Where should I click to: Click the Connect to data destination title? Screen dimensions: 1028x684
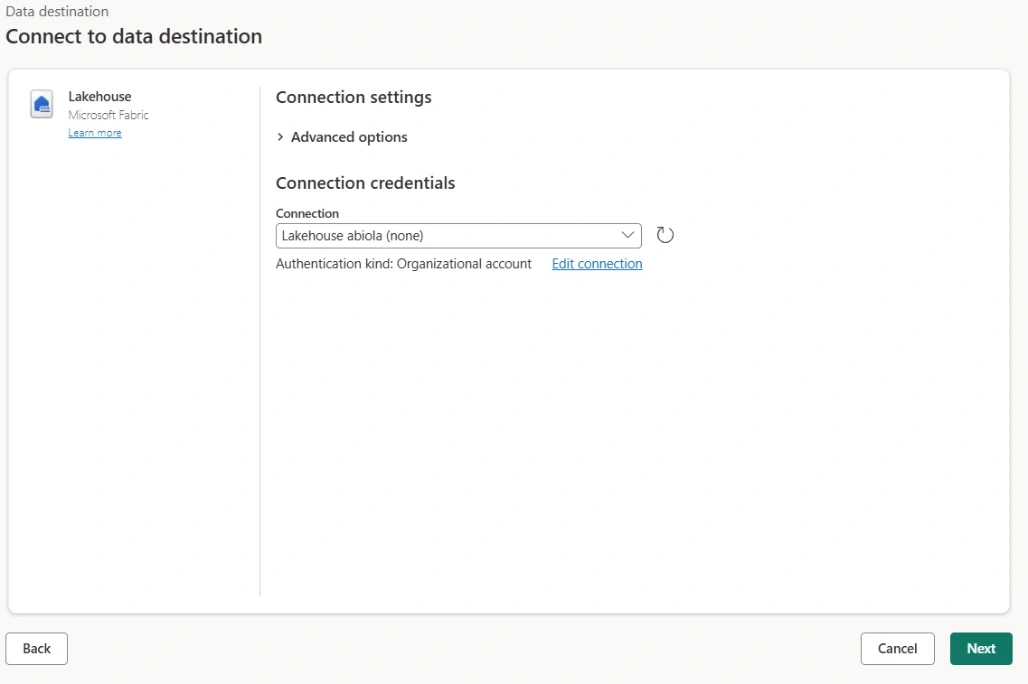pos(134,36)
